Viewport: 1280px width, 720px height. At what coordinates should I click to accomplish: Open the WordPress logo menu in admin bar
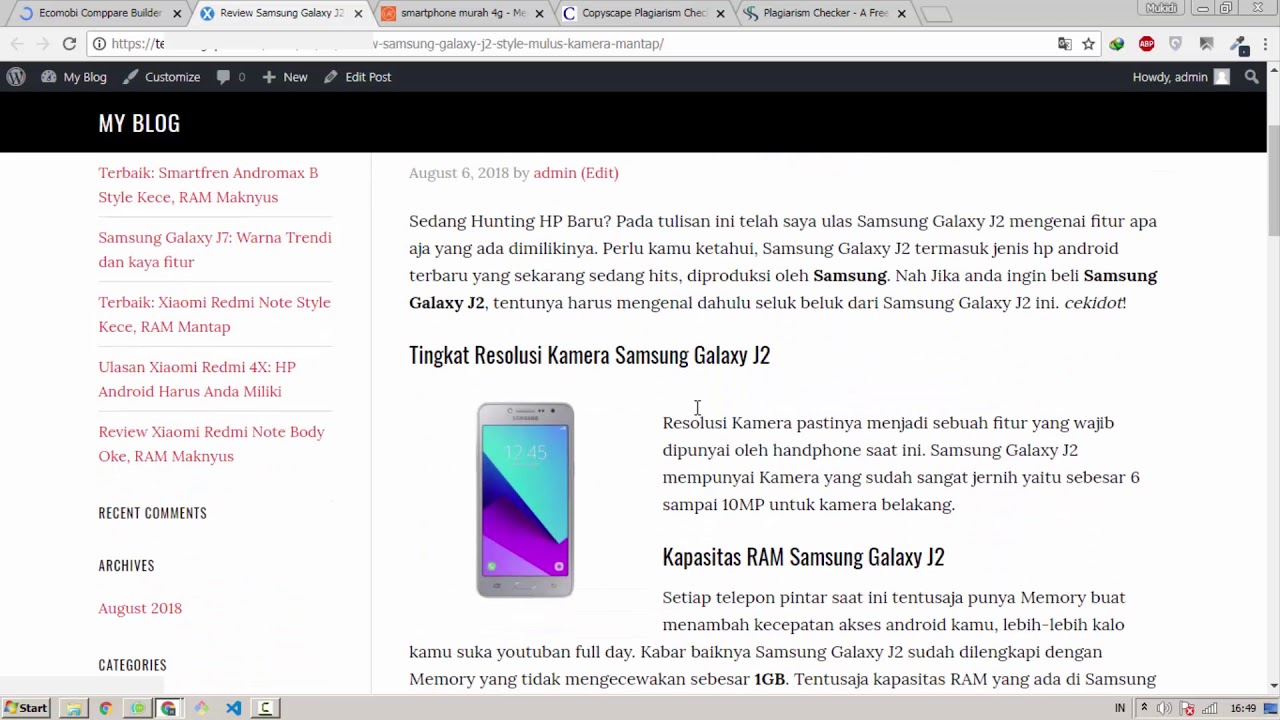pyautogui.click(x=16, y=77)
